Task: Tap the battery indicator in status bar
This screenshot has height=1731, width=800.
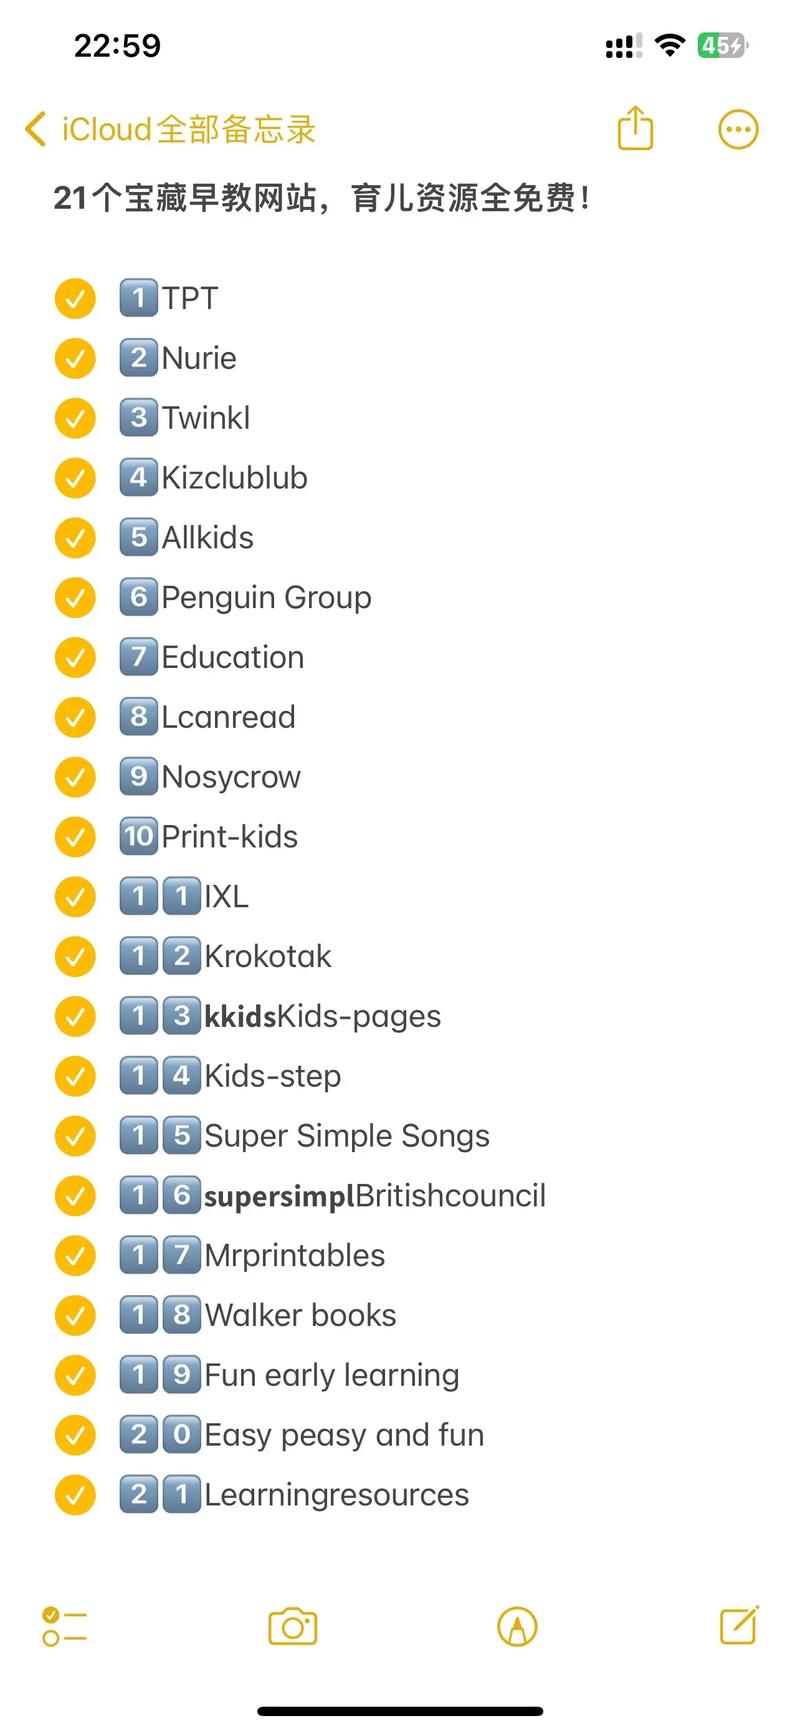Action: pos(722,45)
